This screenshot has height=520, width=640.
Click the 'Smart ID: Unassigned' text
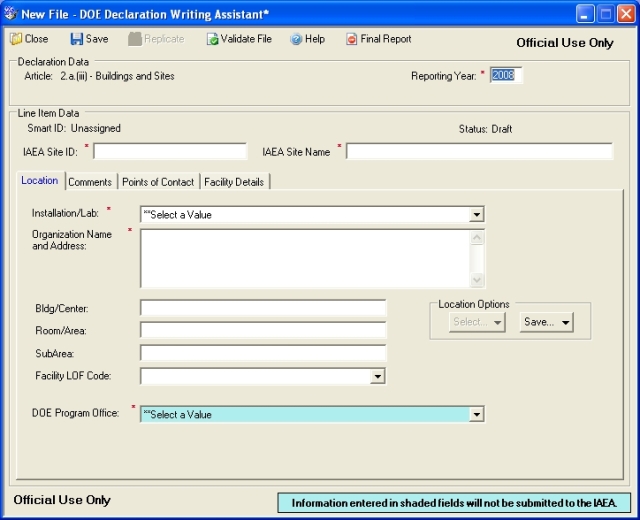point(74,129)
